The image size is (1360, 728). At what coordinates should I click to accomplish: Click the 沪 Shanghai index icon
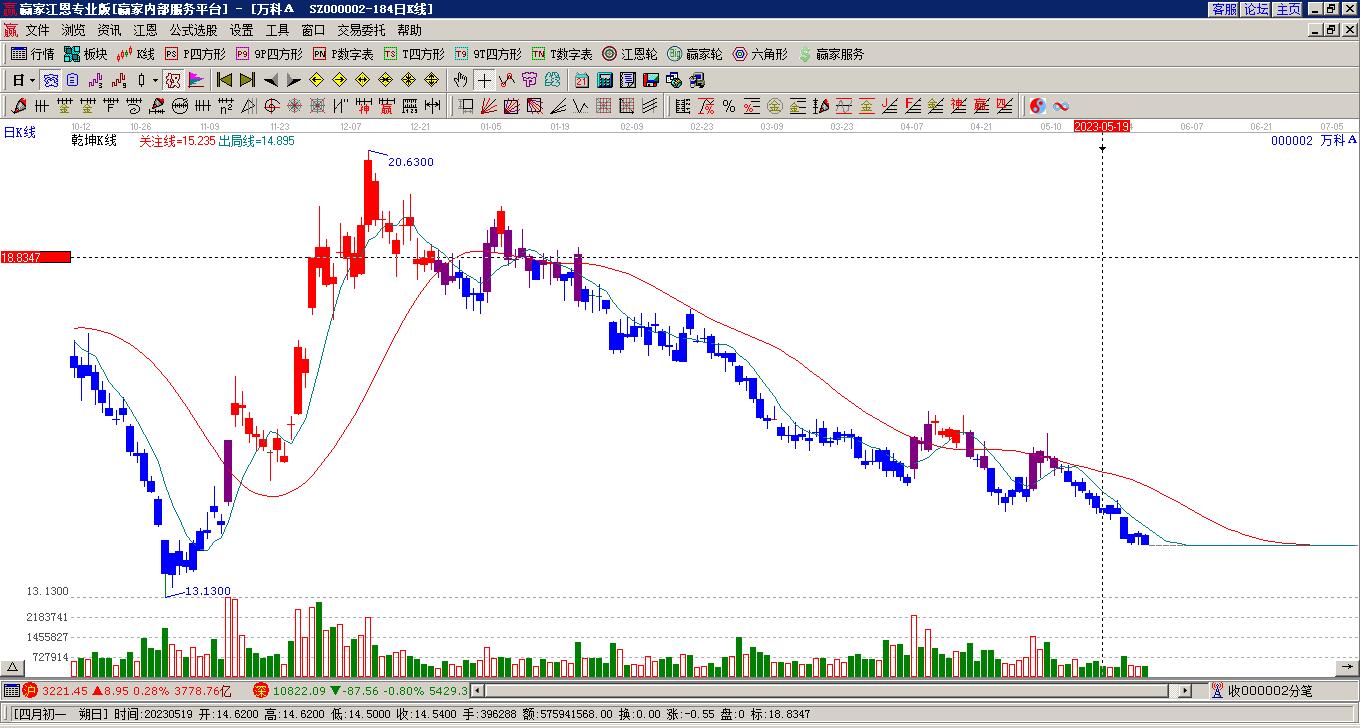(30, 690)
